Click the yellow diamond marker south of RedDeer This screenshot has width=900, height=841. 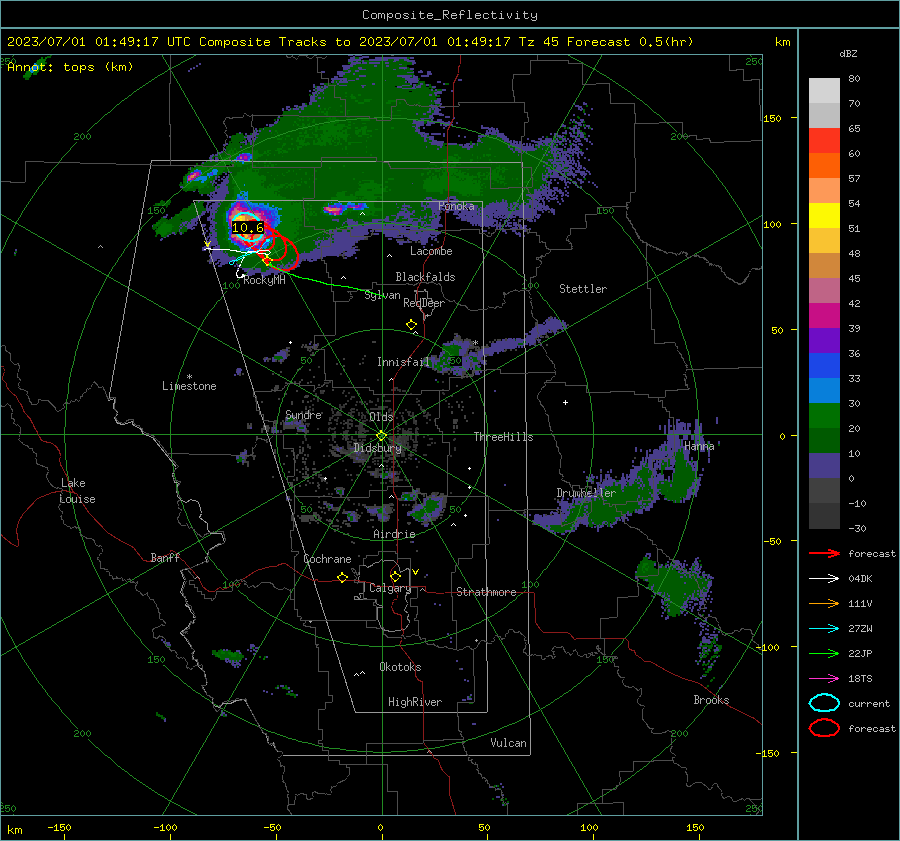(x=411, y=325)
